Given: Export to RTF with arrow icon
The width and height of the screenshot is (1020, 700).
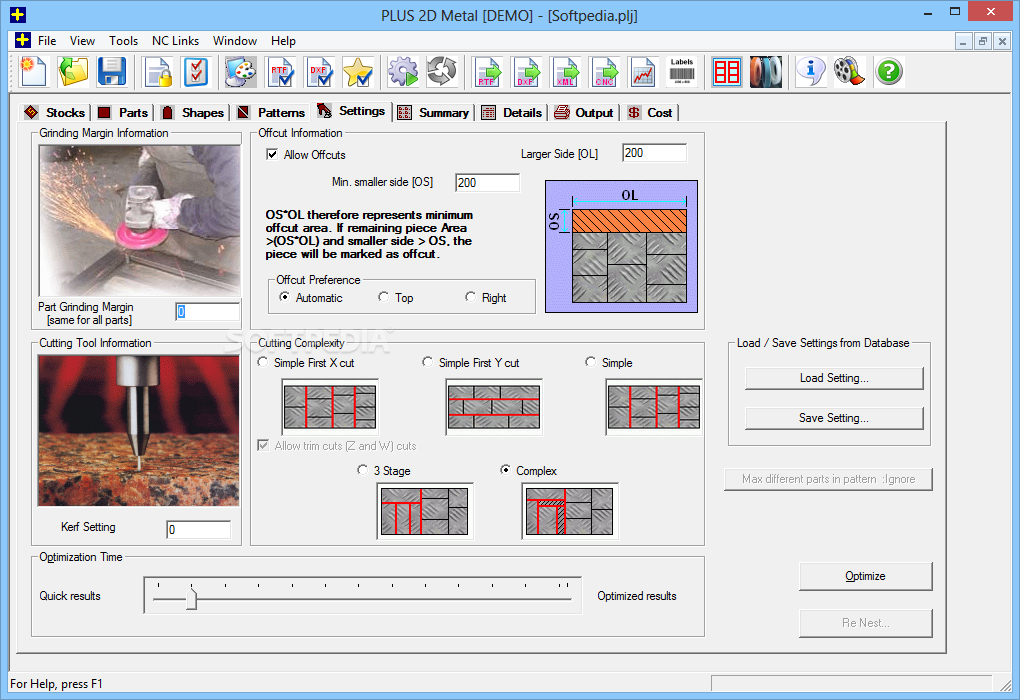Looking at the screenshot, I should pyautogui.click(x=488, y=72).
